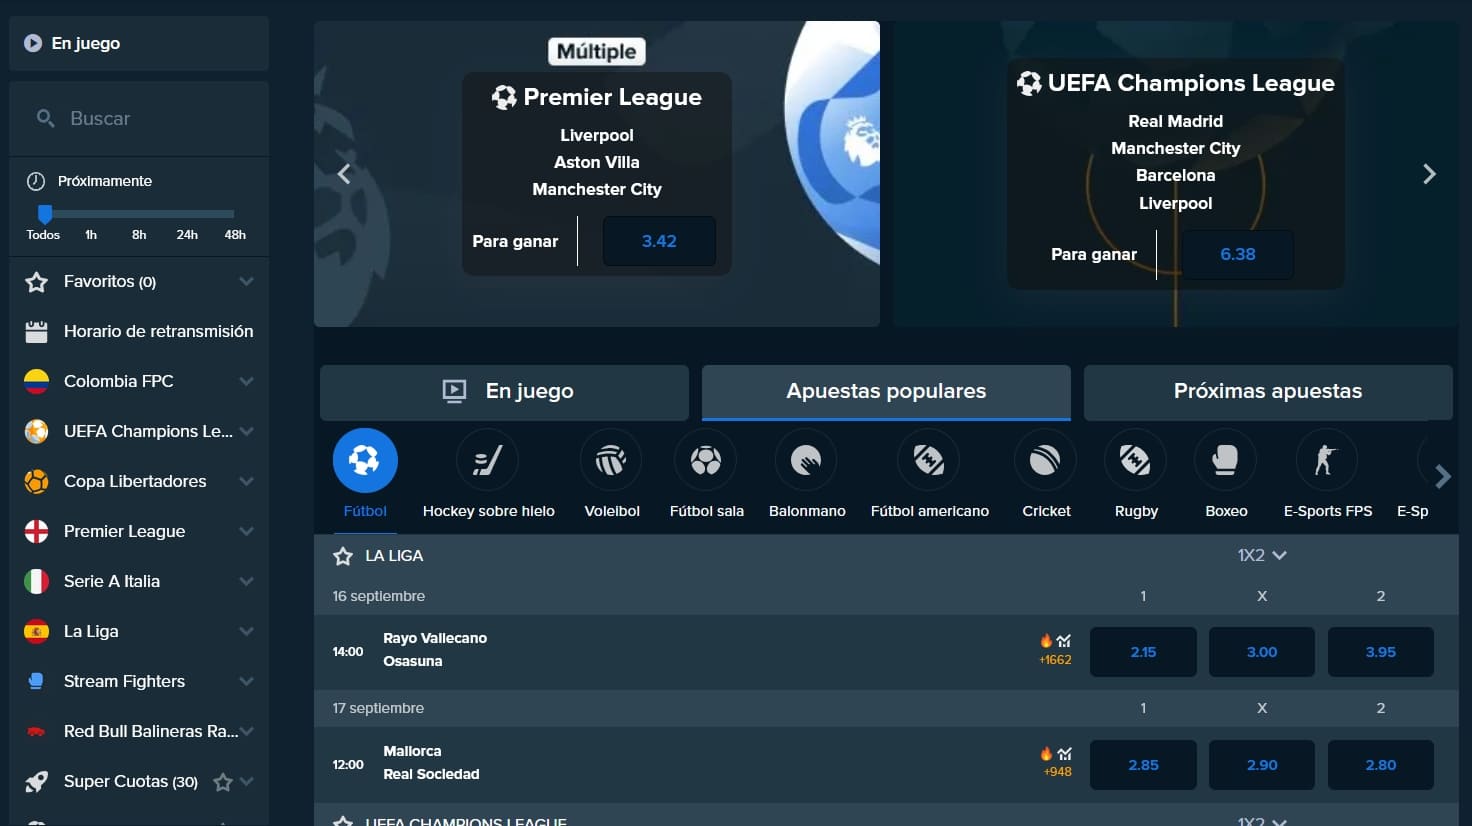Viewport: 1472px width, 826px height.
Task: Select the Balonmano sport icon
Action: coord(806,460)
